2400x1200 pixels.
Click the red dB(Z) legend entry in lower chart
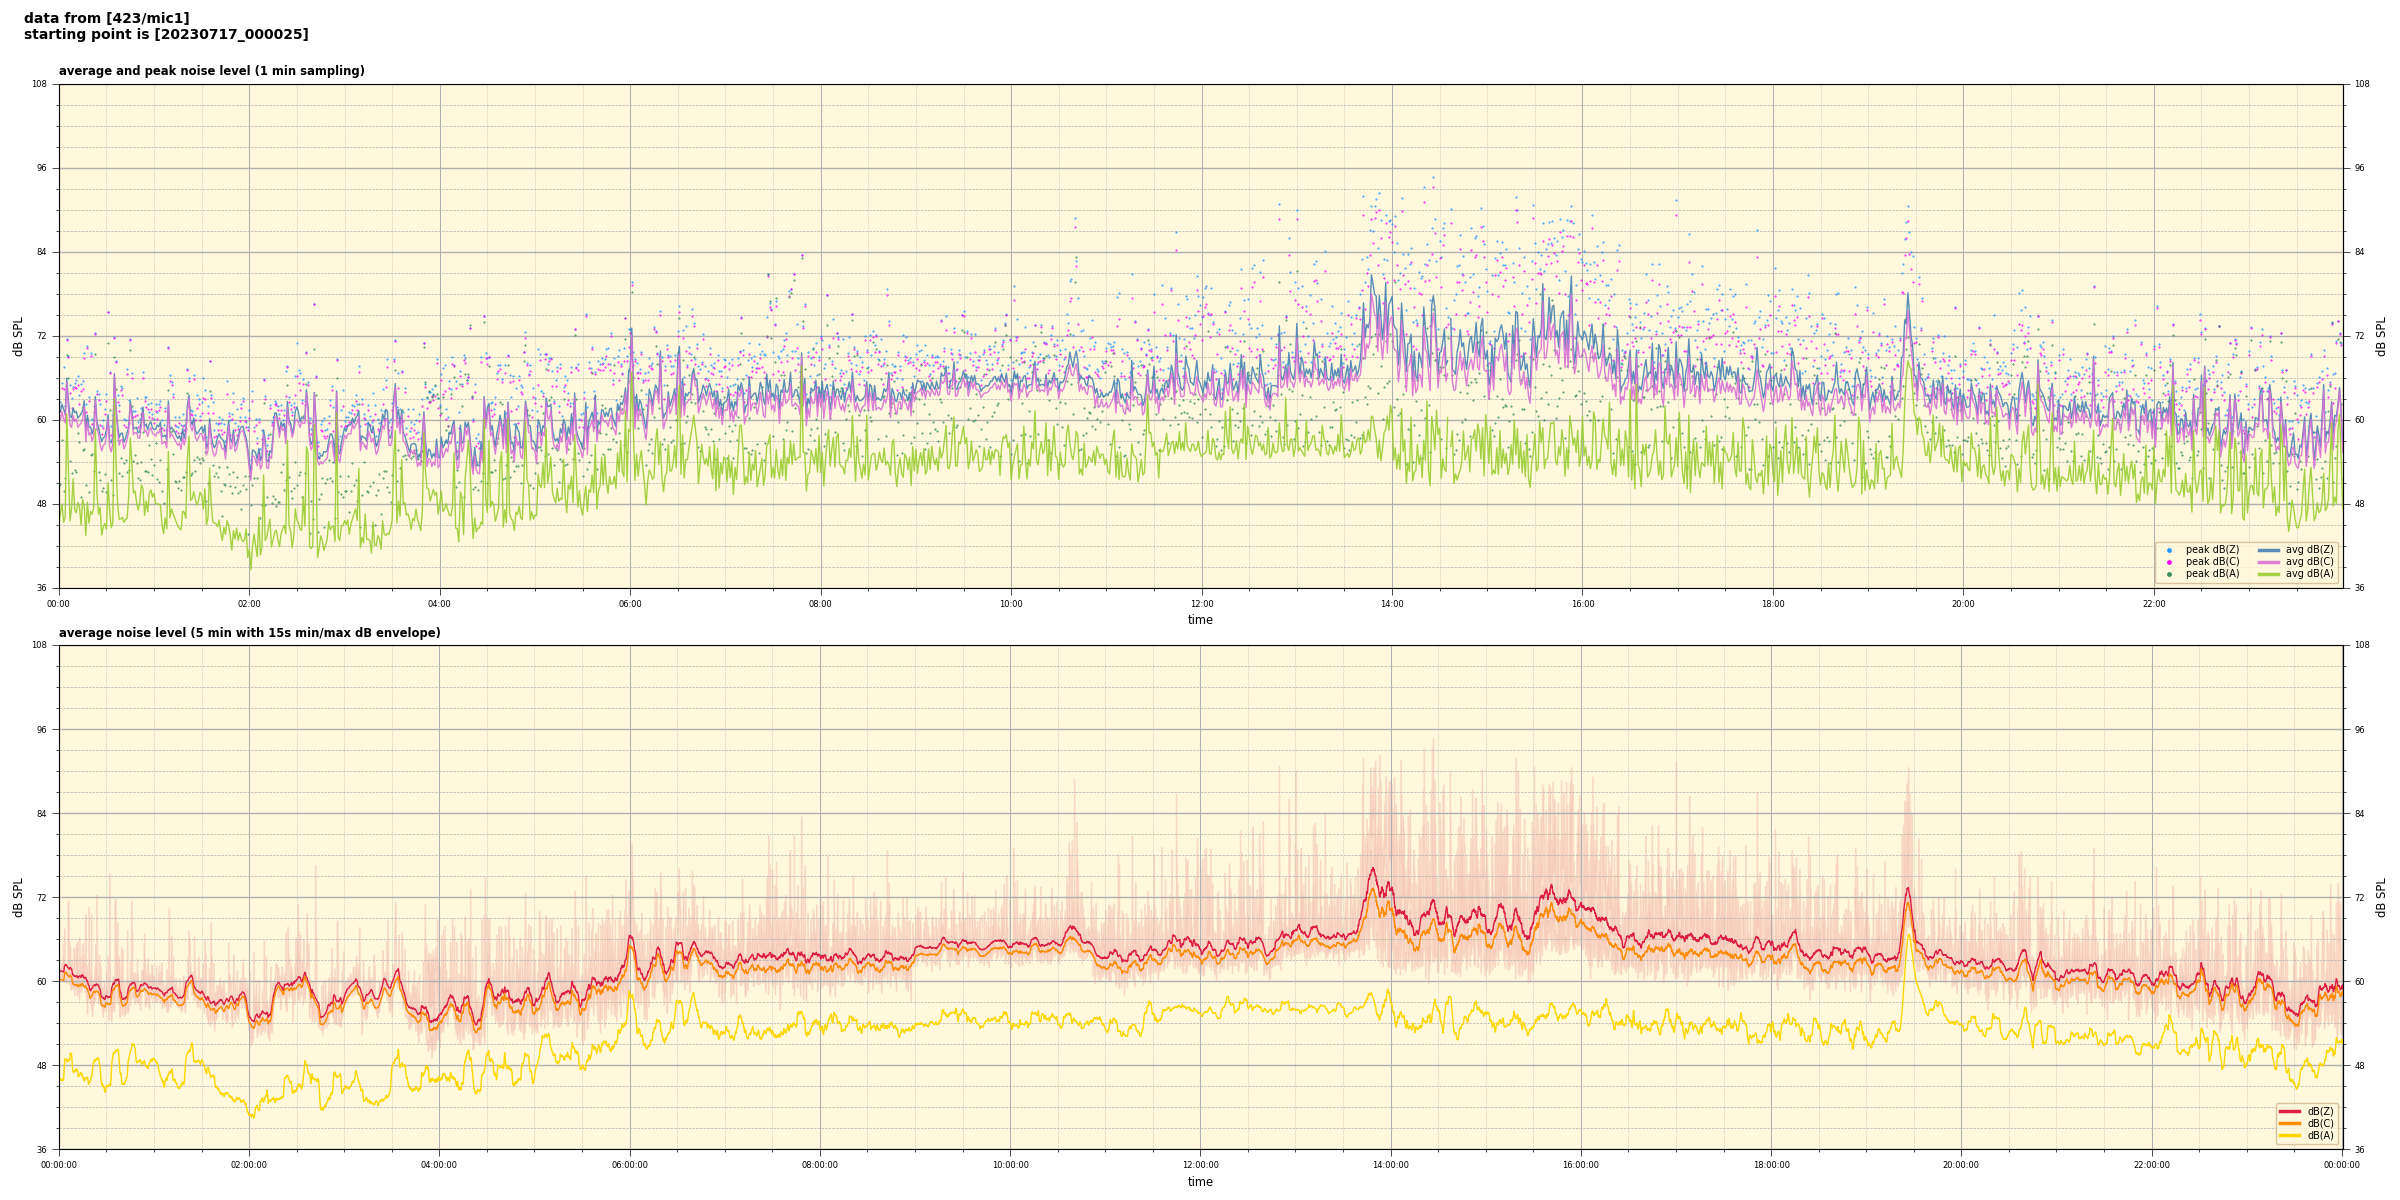tap(2290, 1111)
